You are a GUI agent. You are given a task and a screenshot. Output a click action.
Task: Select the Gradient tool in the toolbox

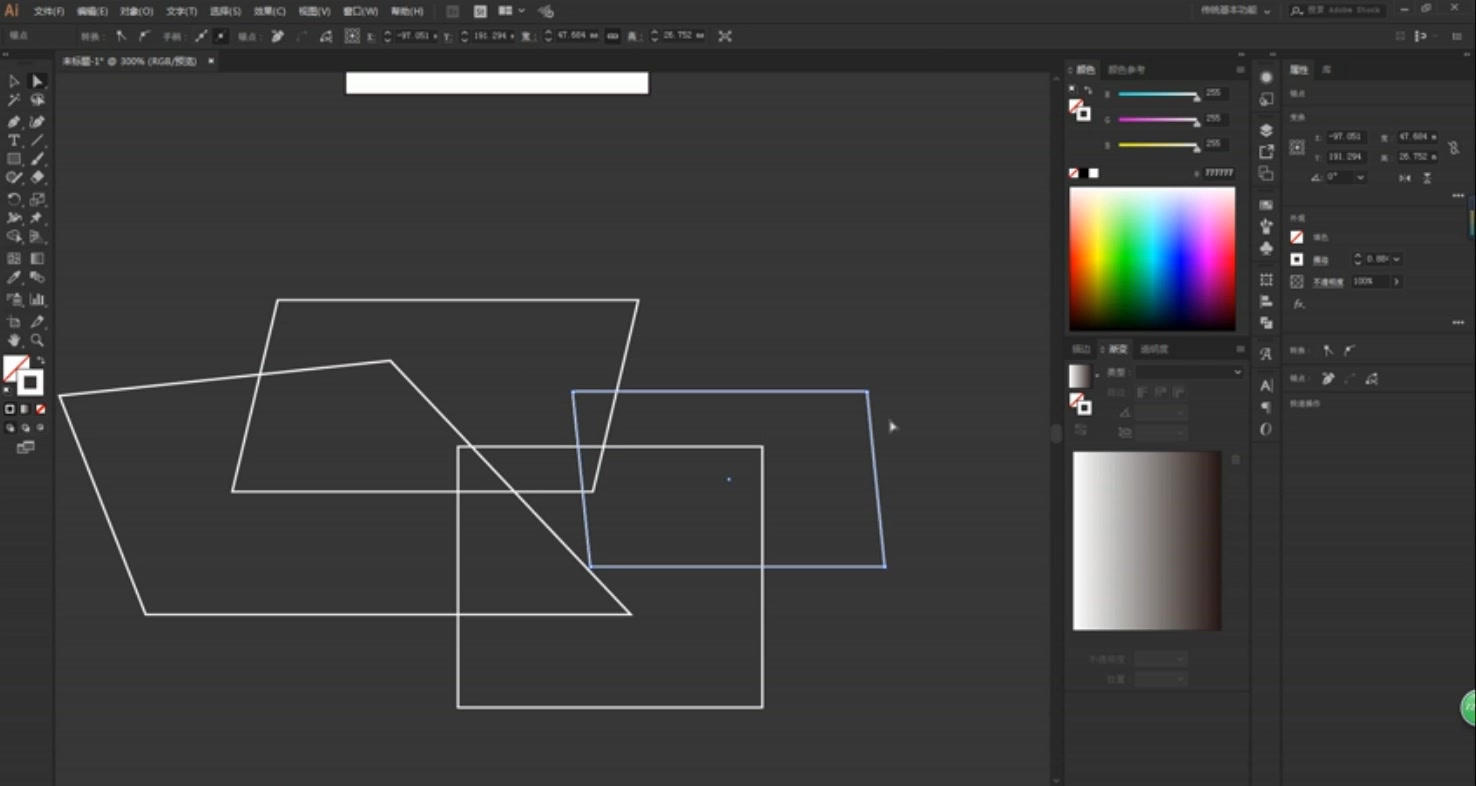pyautogui.click(x=37, y=258)
